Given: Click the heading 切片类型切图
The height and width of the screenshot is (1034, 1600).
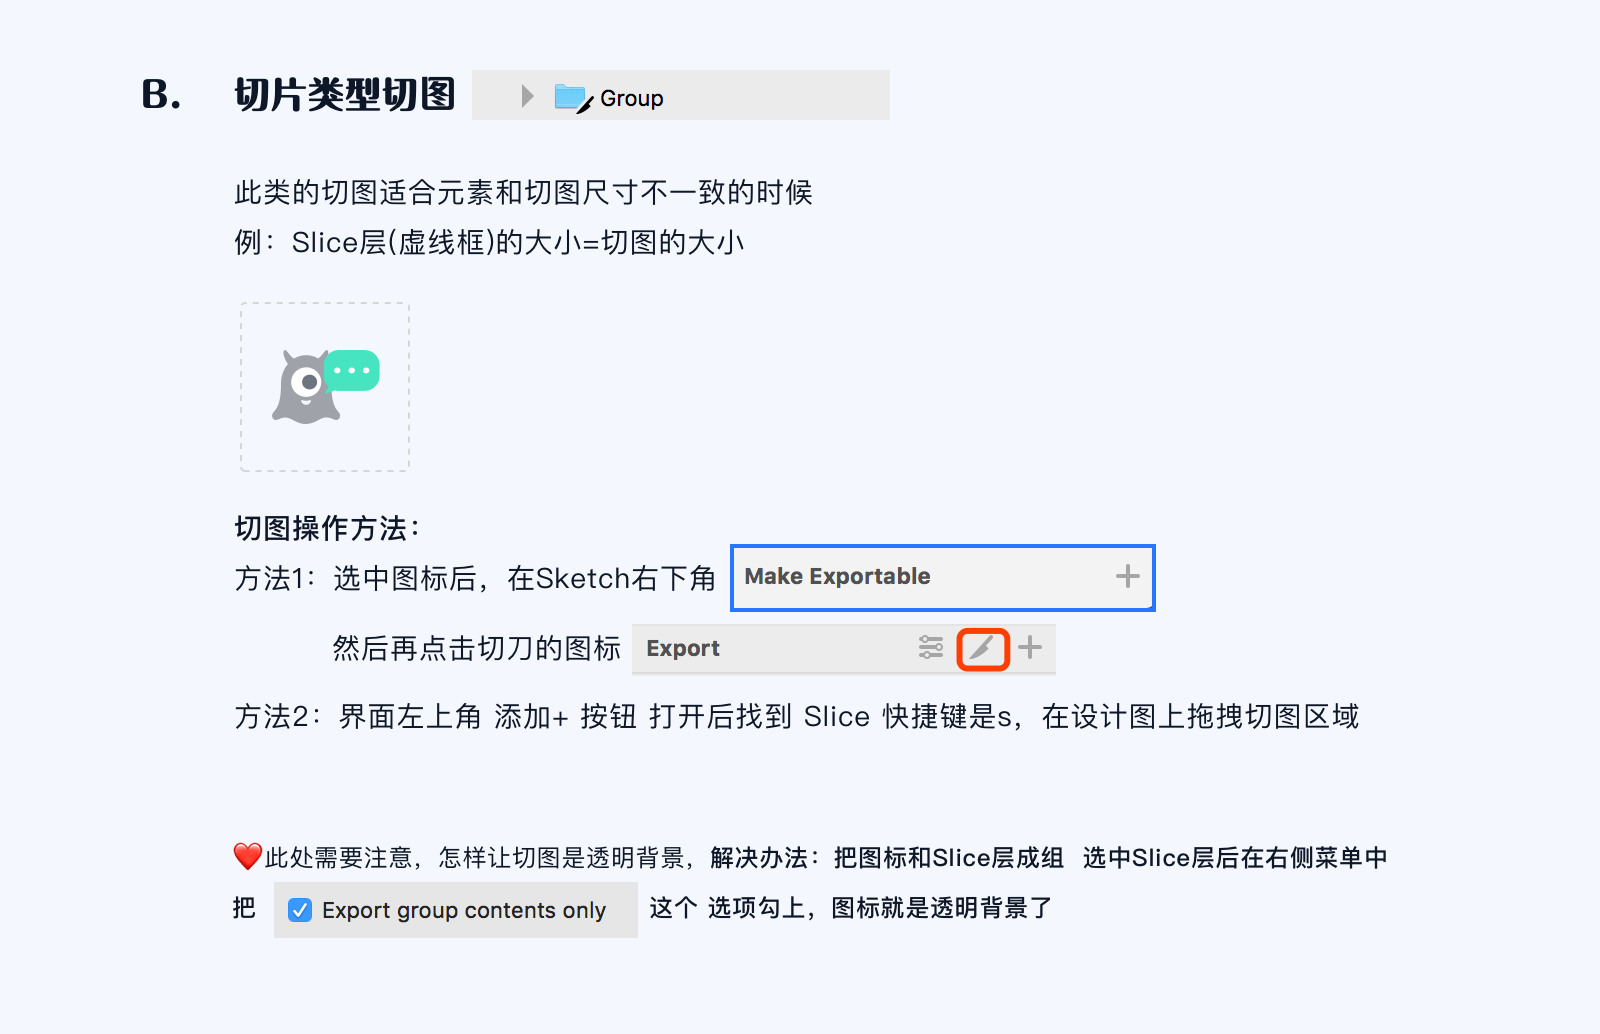Looking at the screenshot, I should (344, 95).
